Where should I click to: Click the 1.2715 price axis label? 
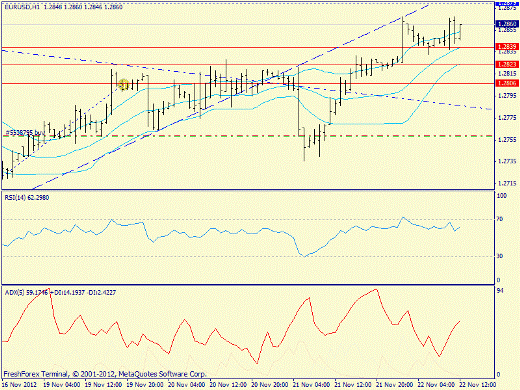507,183
